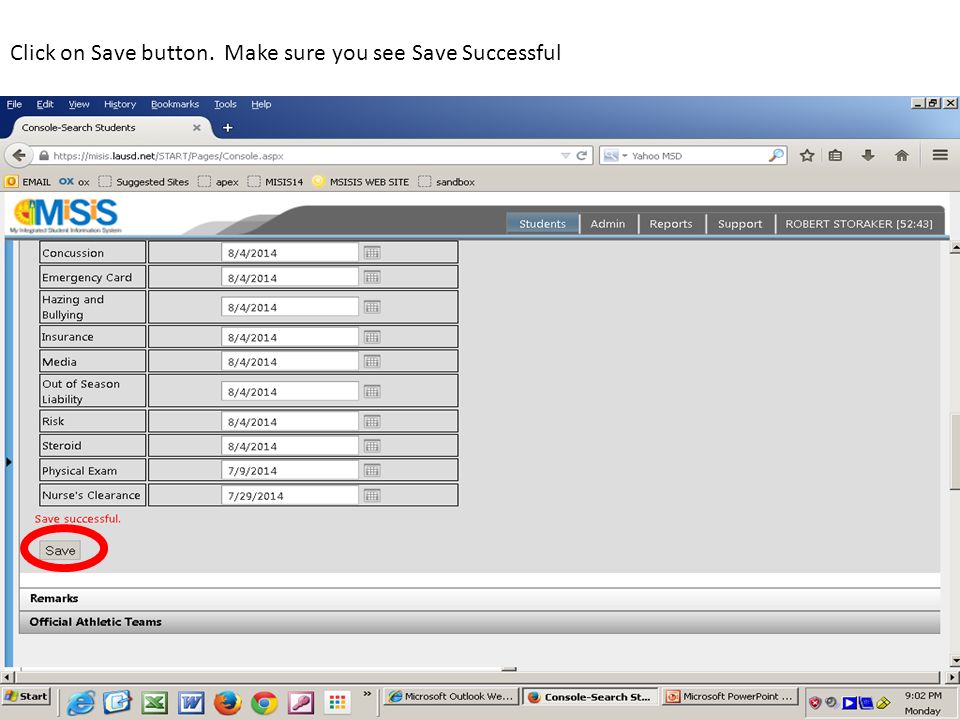Show more quick launch items chevron
The image size is (960, 720).
click(x=367, y=694)
